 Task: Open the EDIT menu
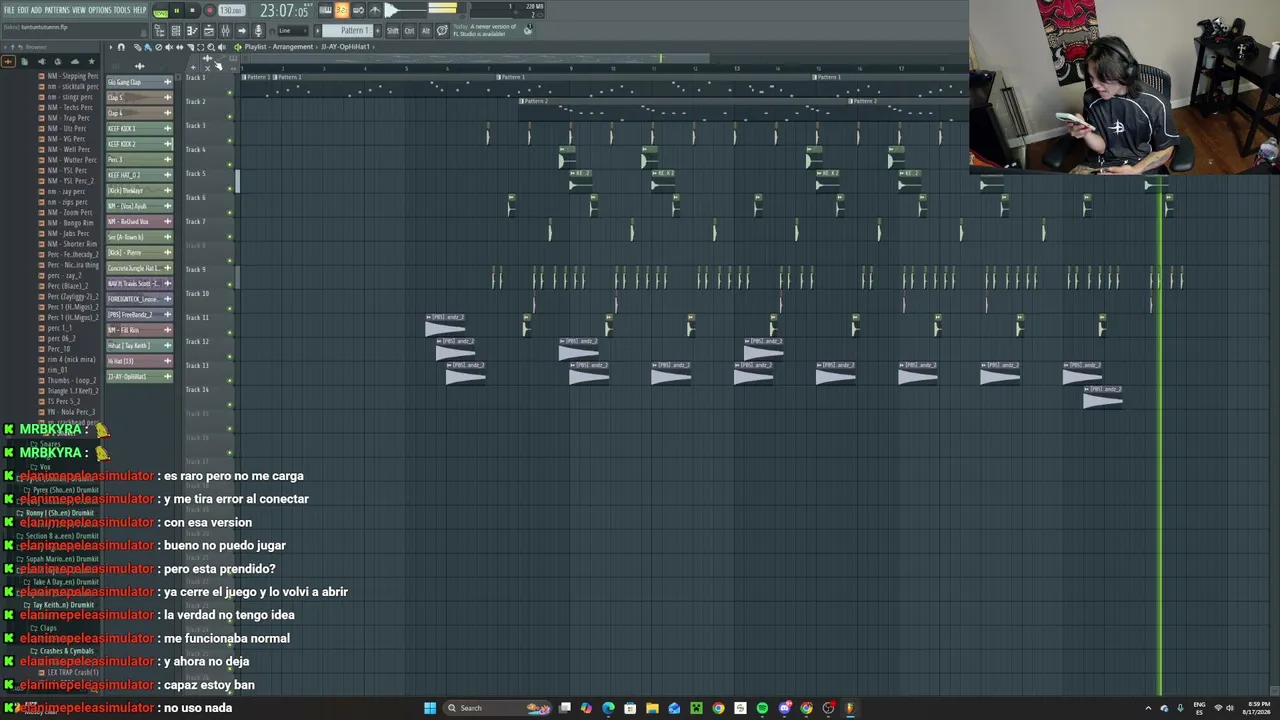click(x=23, y=10)
